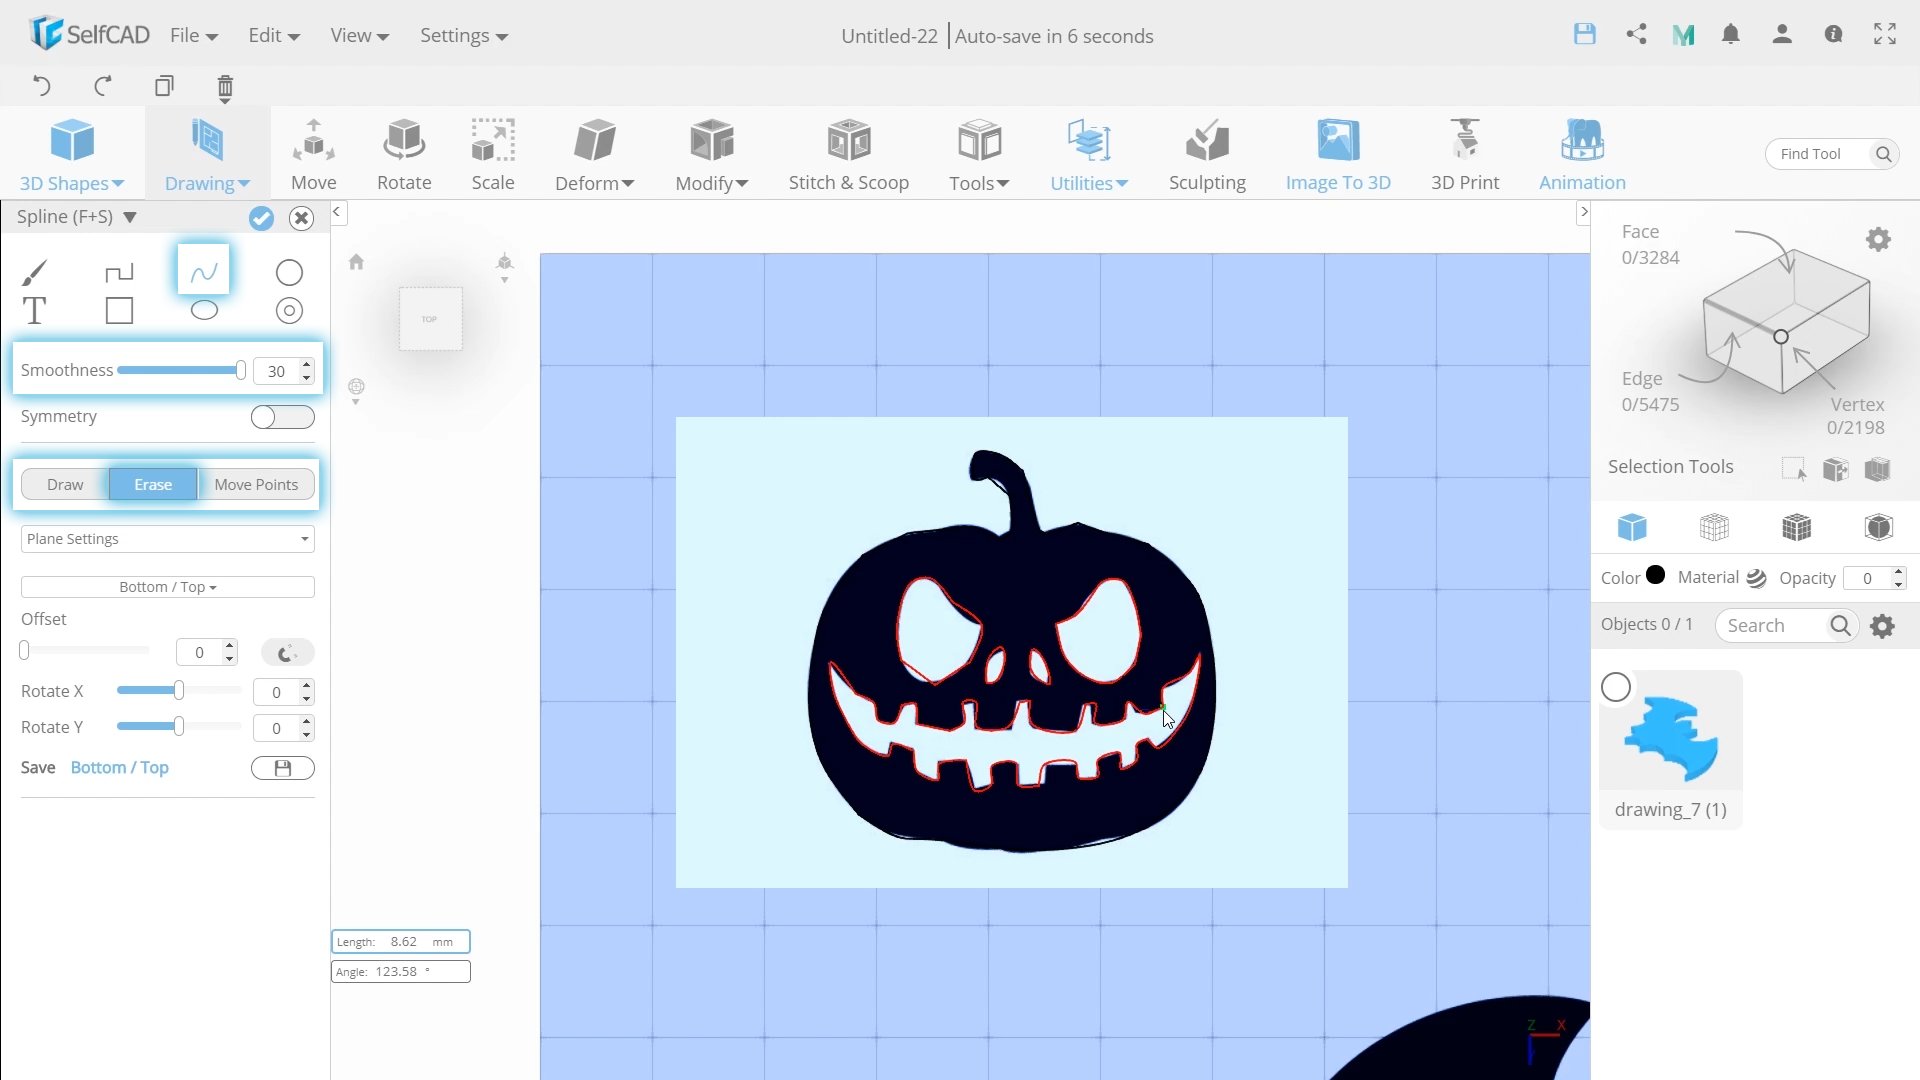Click the share icon in header
The height and width of the screenshot is (1080, 1920).
1636,34
